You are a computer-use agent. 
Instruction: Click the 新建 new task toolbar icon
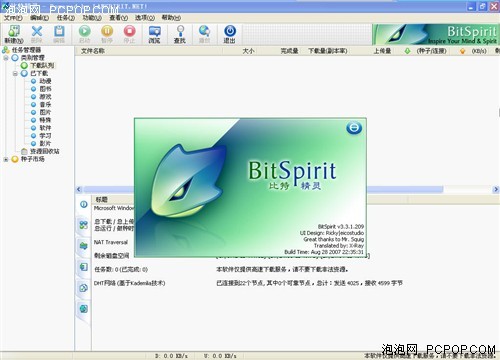(x=14, y=34)
